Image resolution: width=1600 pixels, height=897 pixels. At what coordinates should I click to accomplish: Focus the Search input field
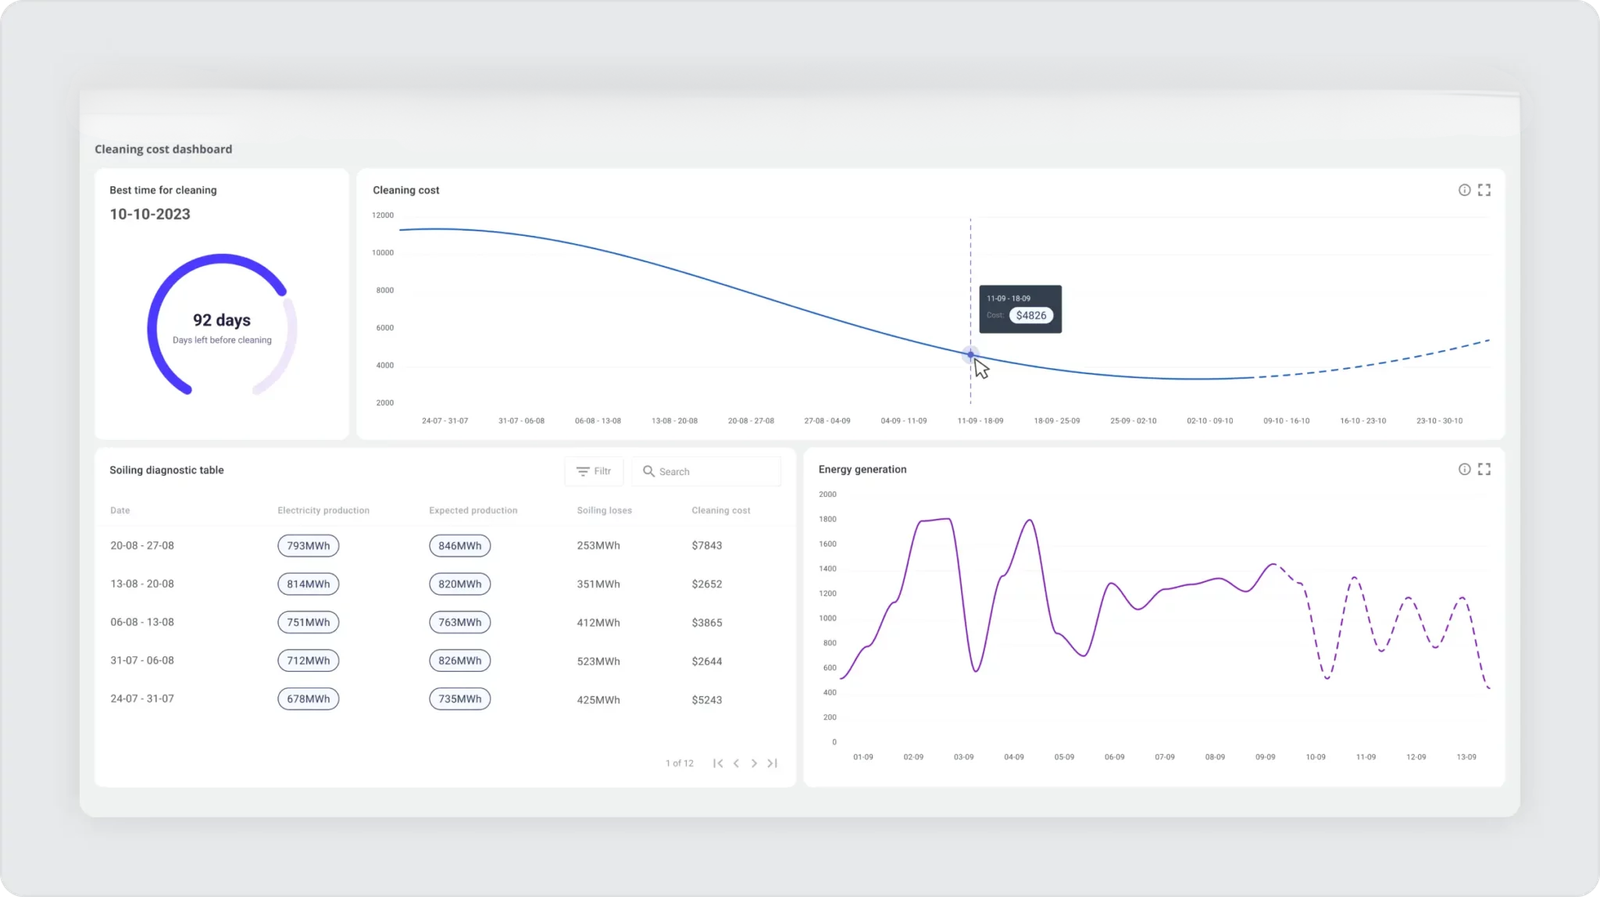pos(706,471)
